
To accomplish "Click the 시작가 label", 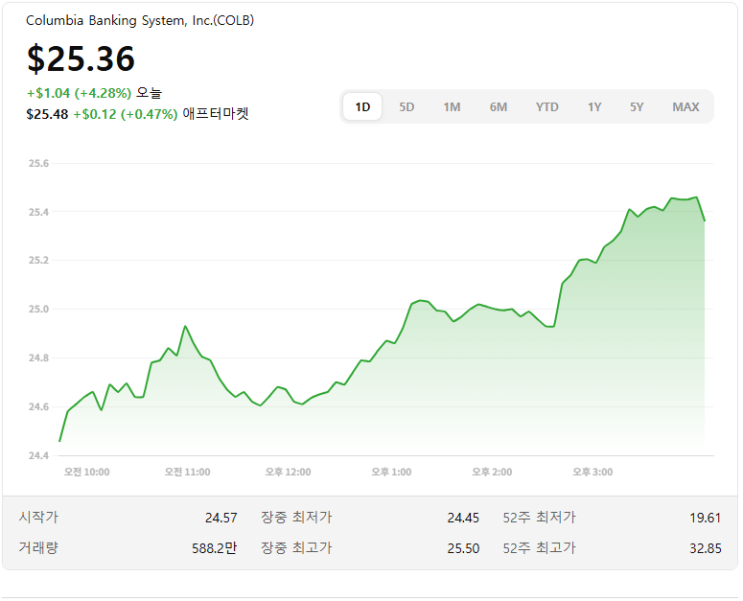I will click(x=38, y=517).
